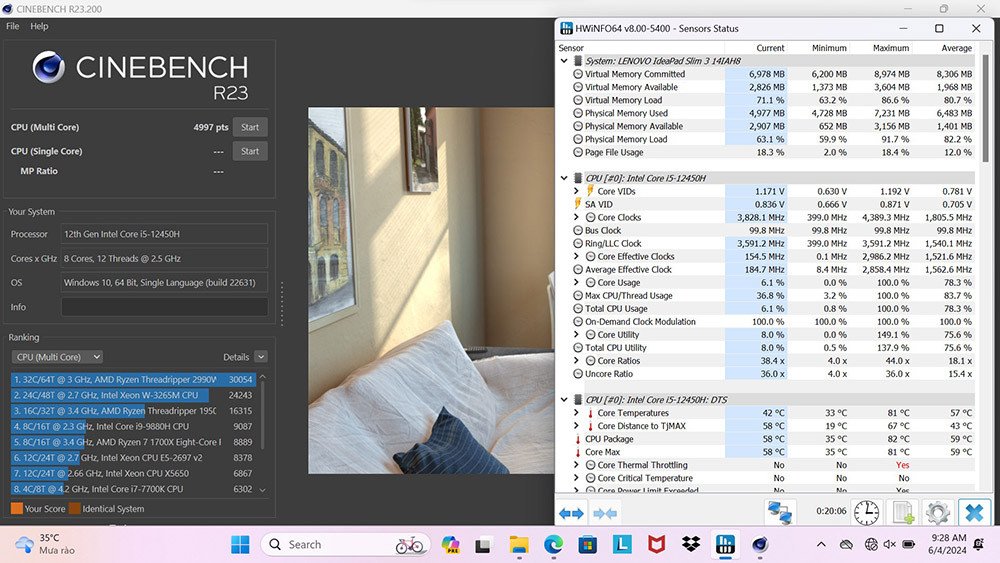Open the CPU (Multi Core) ranking dropdown
The image size is (1000, 563).
[x=57, y=357]
